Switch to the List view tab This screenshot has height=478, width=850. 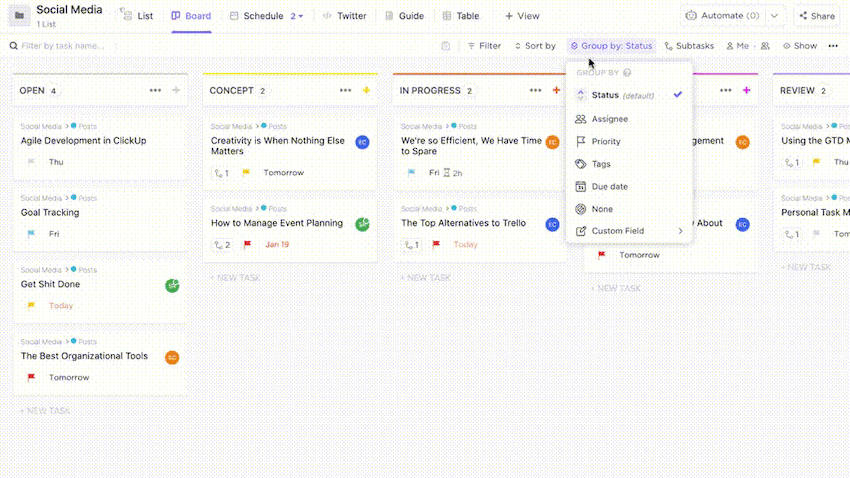(x=138, y=16)
